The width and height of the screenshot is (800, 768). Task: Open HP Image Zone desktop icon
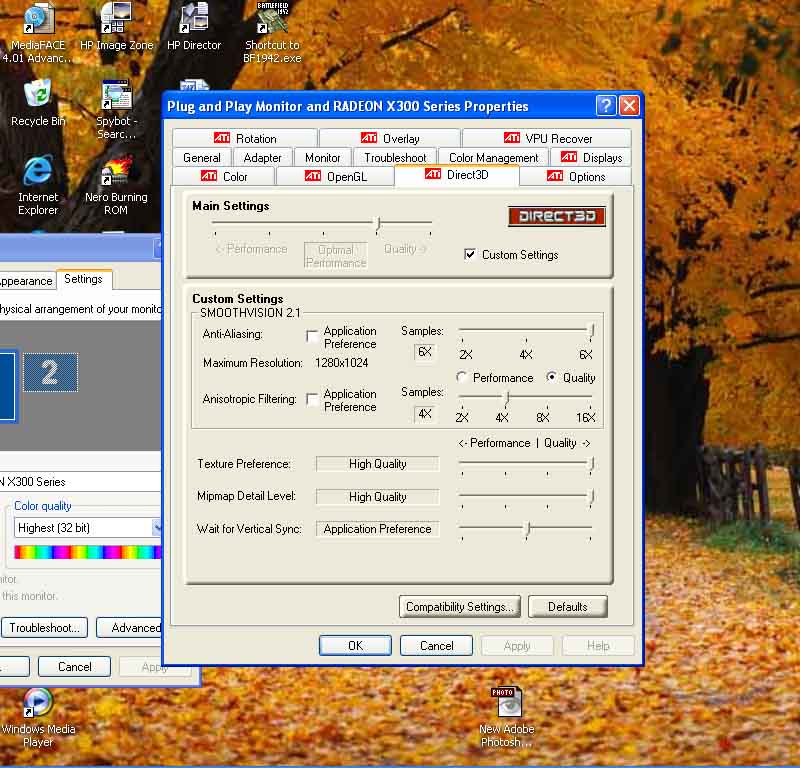point(116,20)
